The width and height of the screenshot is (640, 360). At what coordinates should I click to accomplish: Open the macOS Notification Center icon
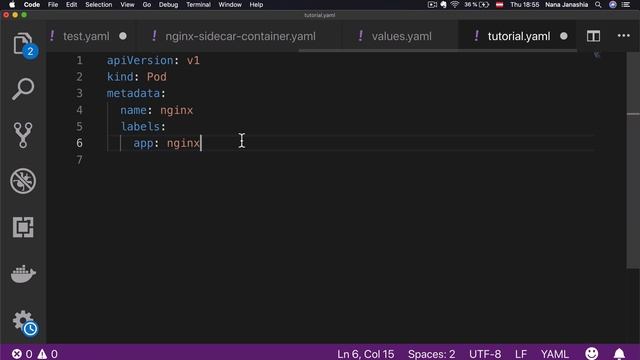click(626, 4)
